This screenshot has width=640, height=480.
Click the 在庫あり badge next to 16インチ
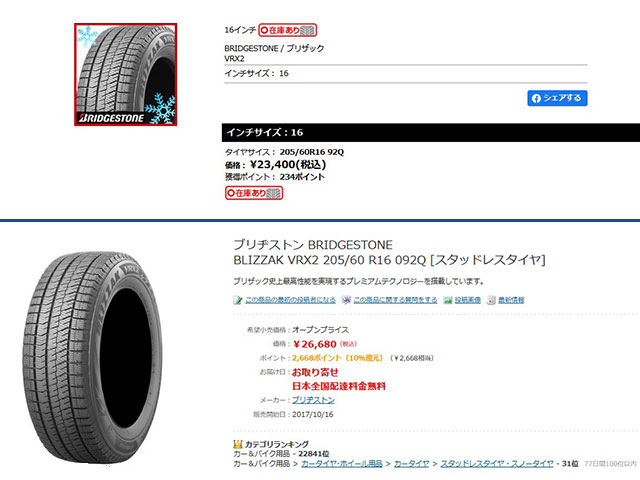point(287,30)
